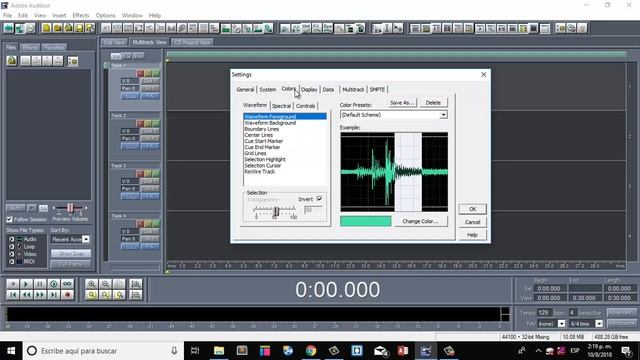The height and width of the screenshot is (360, 640).
Task: Open the 4/4 time signature dropdown
Action: click(599, 324)
